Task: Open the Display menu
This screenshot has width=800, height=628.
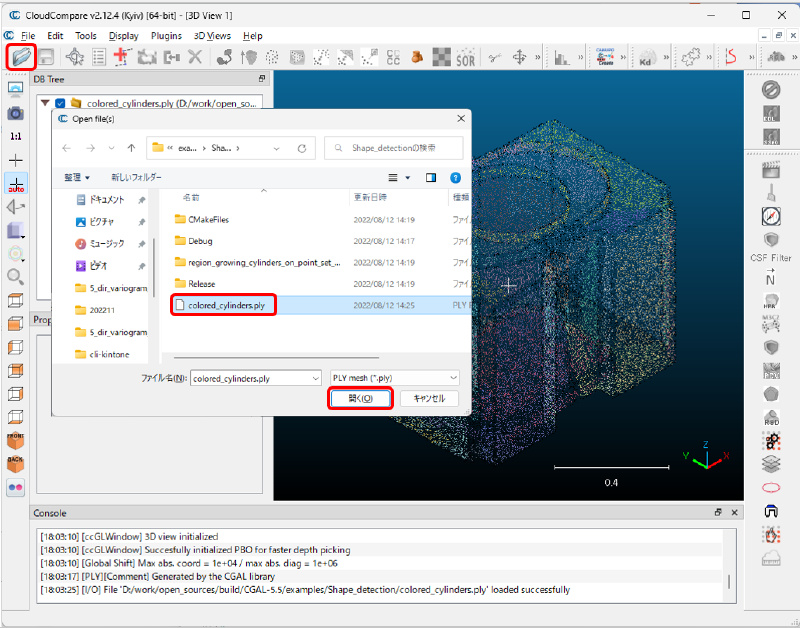Action: [124, 36]
